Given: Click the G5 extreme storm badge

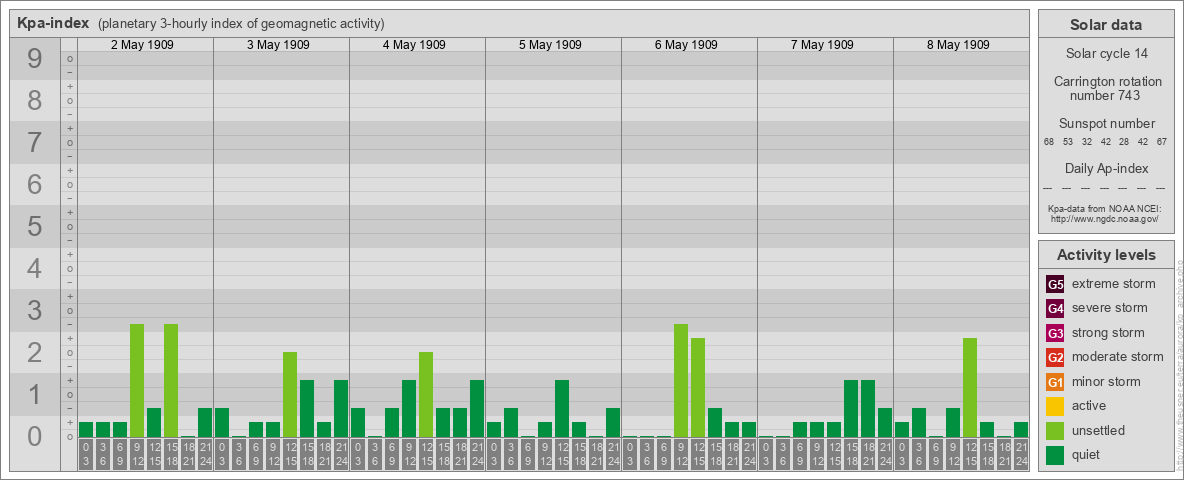Looking at the screenshot, I should point(1055,285).
